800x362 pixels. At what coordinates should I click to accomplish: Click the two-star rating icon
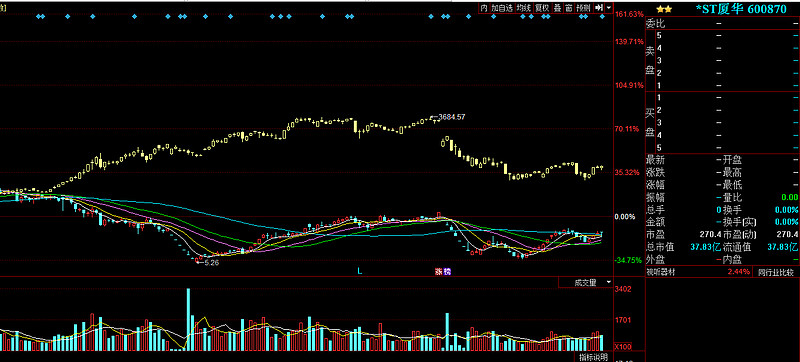pyautogui.click(x=664, y=9)
